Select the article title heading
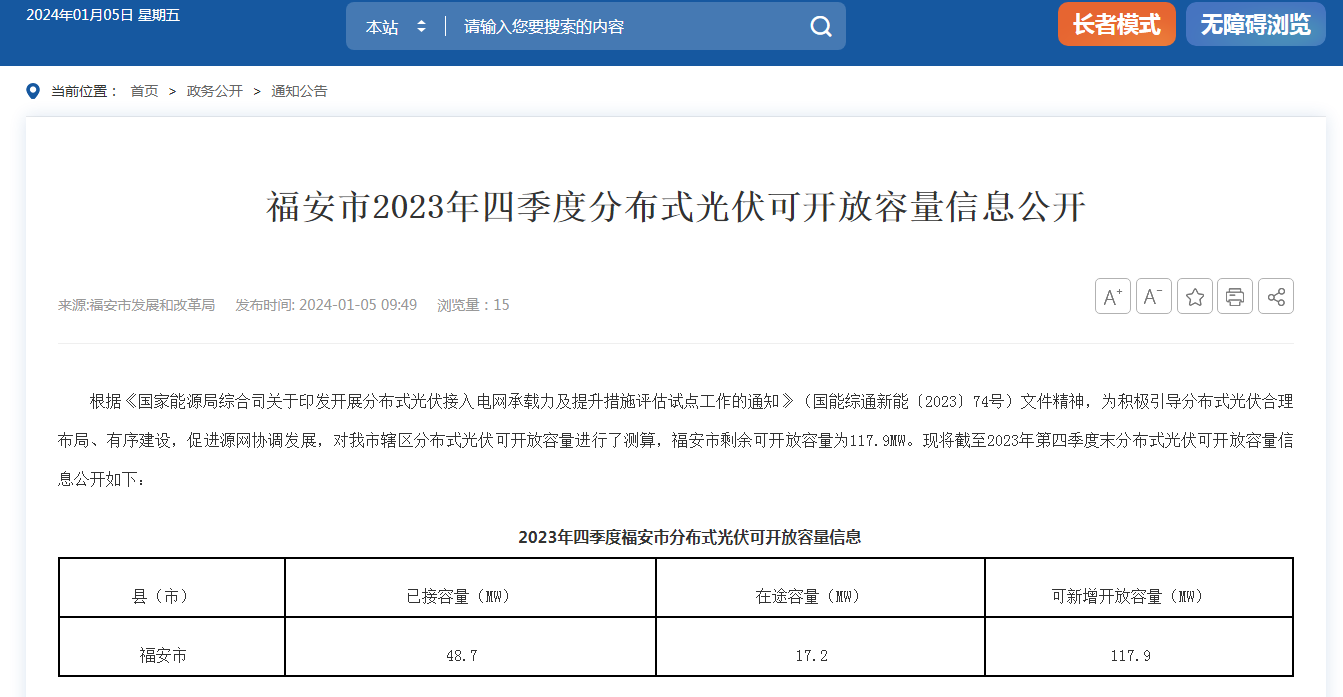Image resolution: width=1343 pixels, height=697 pixels. 676,208
